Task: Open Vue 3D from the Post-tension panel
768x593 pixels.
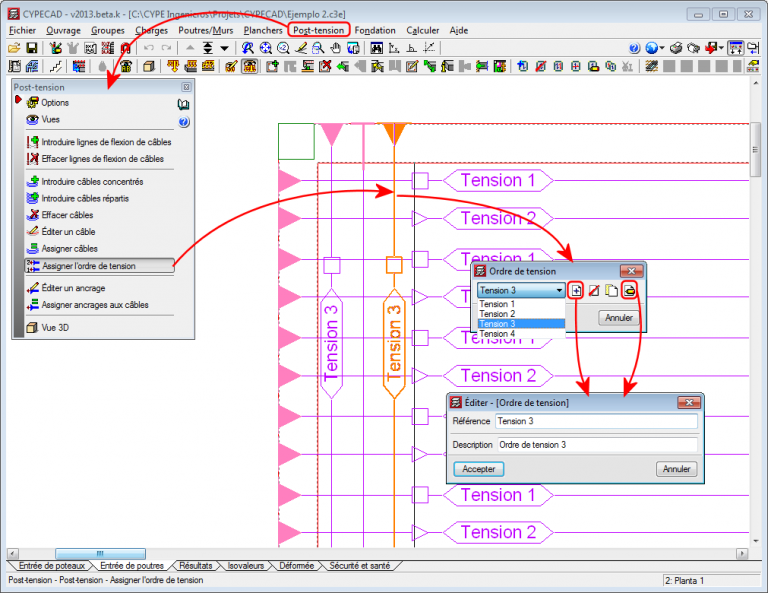Action: pyautogui.click(x=48, y=328)
